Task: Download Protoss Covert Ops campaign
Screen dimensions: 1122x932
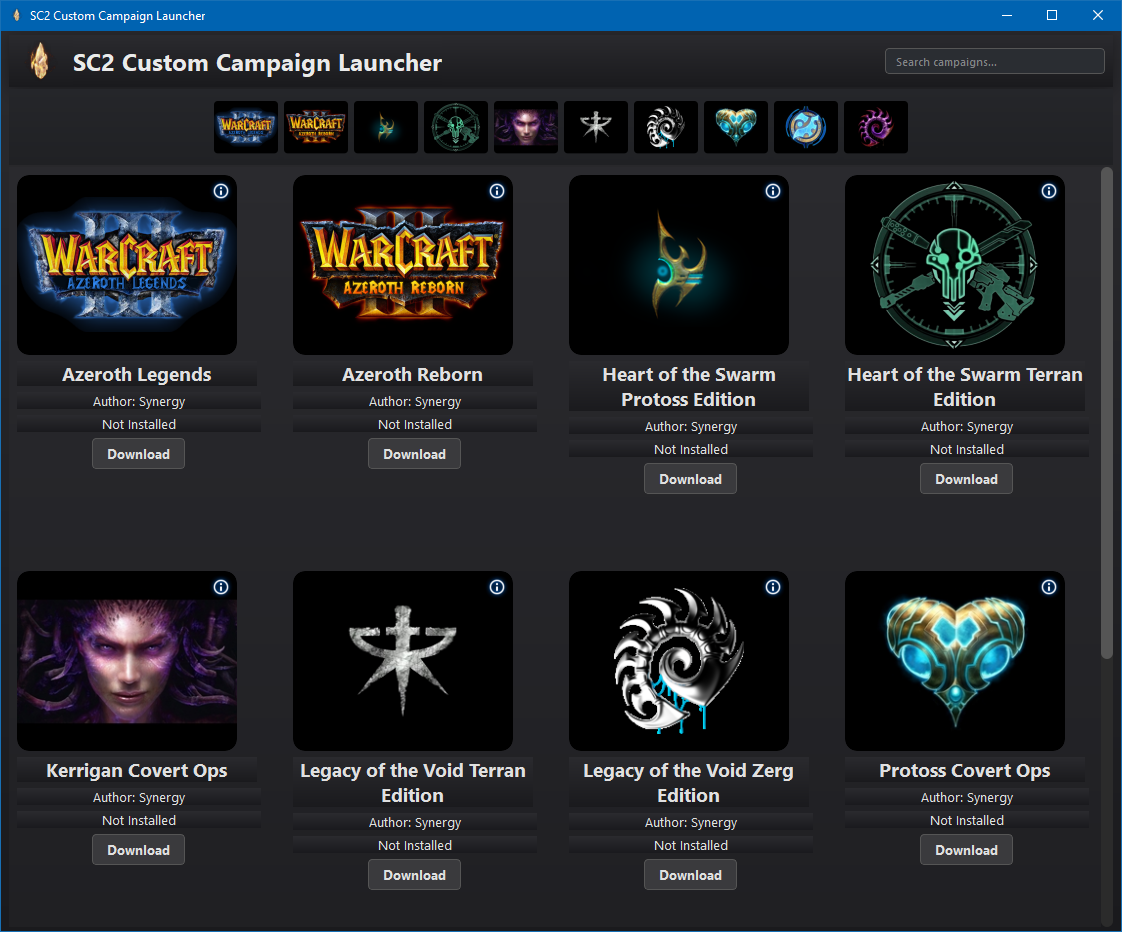Action: (966, 850)
